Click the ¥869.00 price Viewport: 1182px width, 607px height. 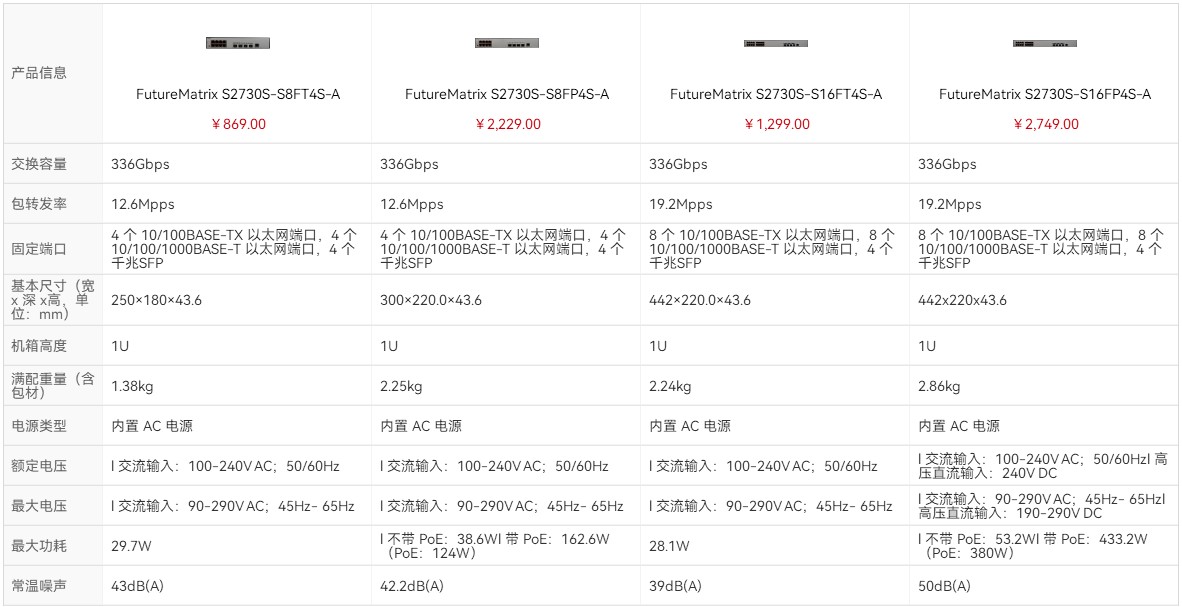click(x=238, y=124)
